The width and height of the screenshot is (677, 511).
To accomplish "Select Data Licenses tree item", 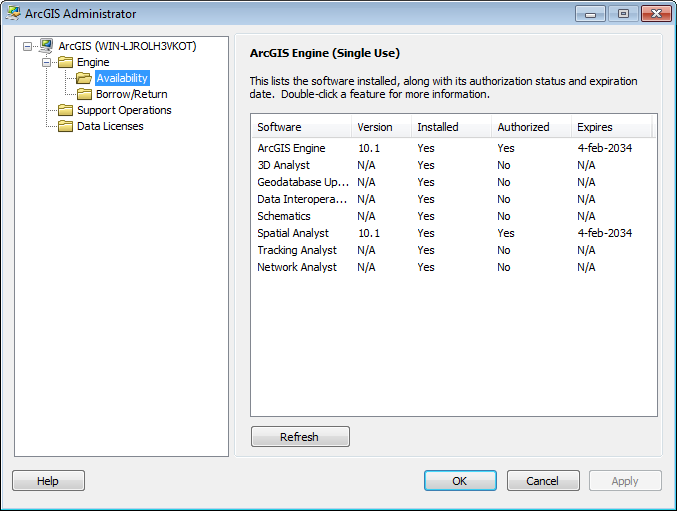I will pyautogui.click(x=110, y=126).
